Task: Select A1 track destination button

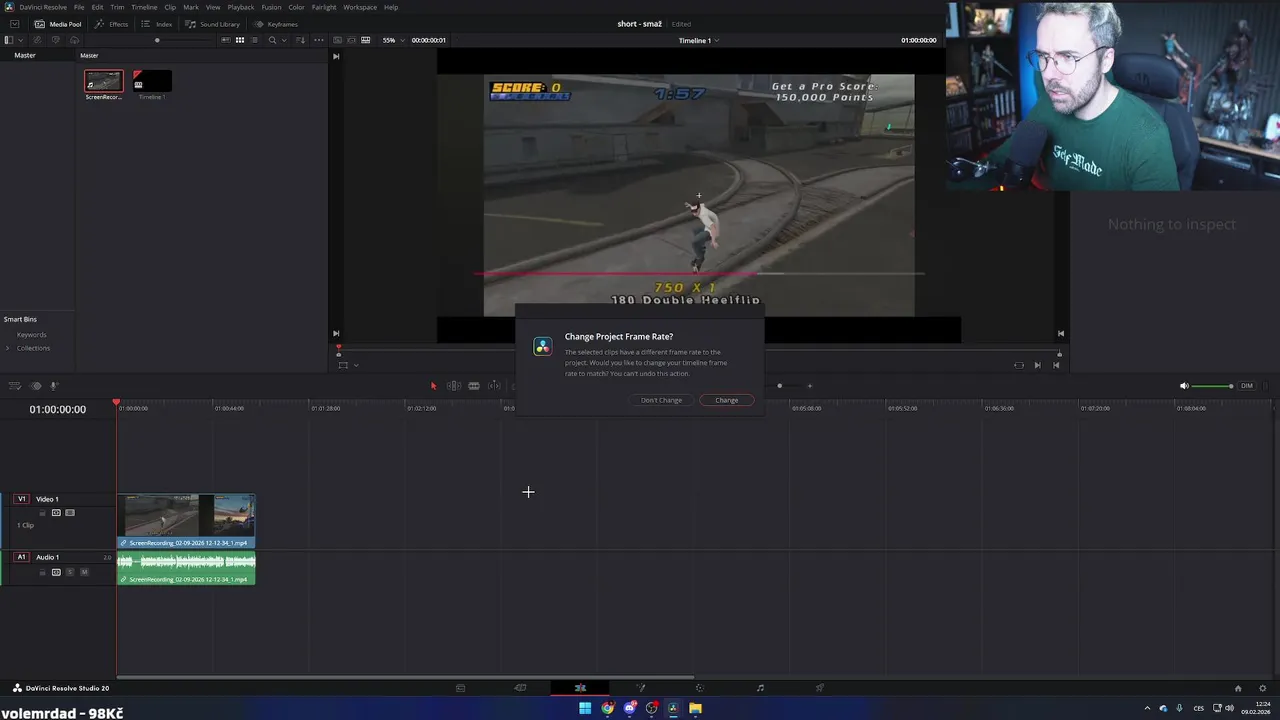Action: [22, 557]
